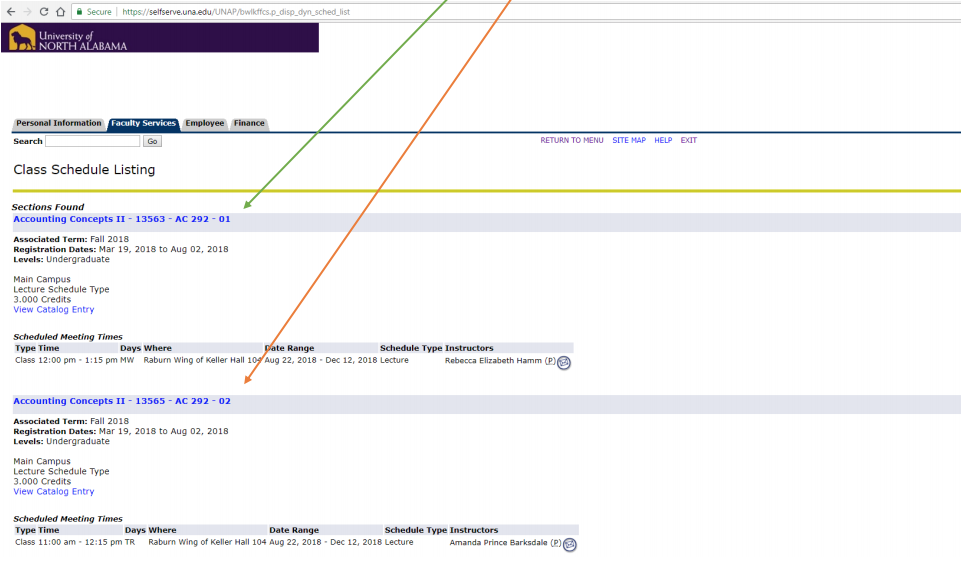Screen dimensions: 968x565
Task: Select the Employee tab
Action: tap(205, 124)
